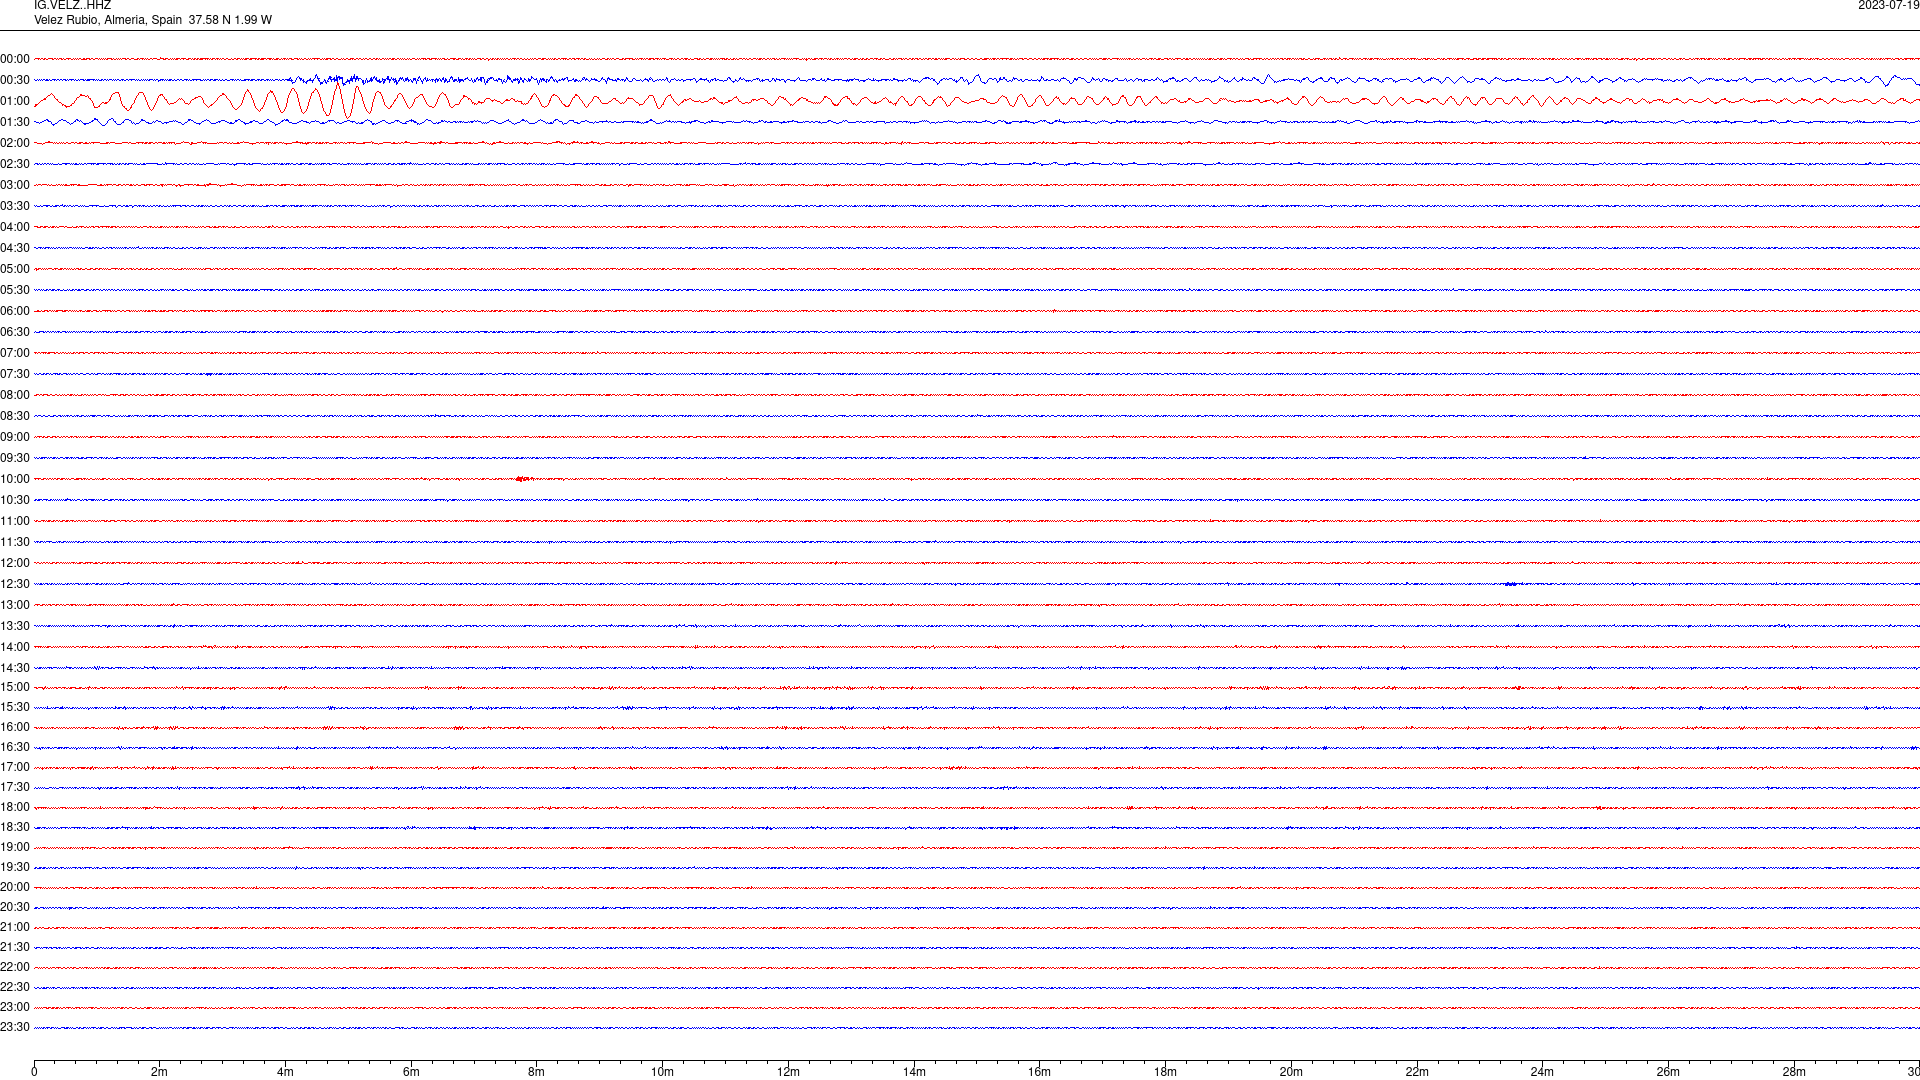Screen dimensions: 1920x1080
Task: Select the 06:00 row time label
Action: [15, 311]
